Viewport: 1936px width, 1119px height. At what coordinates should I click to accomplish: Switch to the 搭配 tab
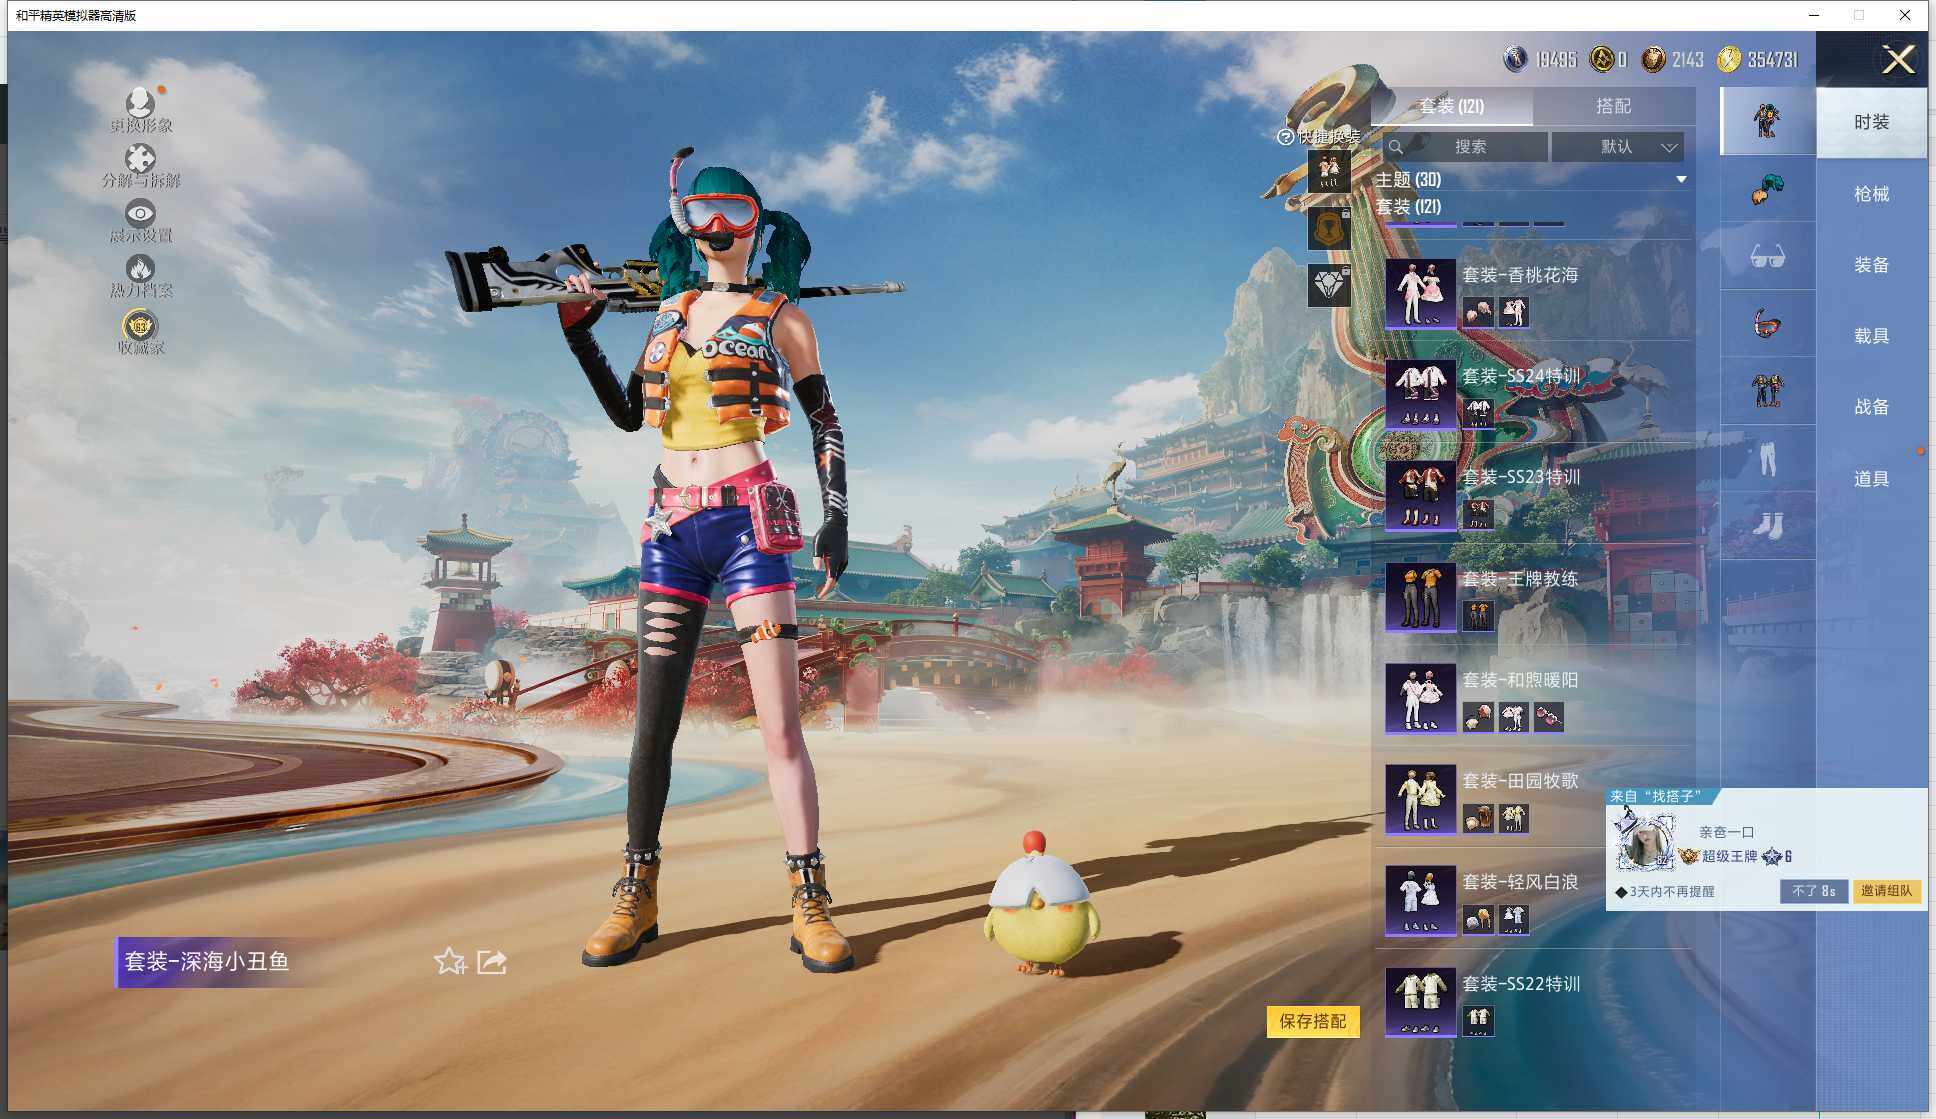tap(1612, 106)
